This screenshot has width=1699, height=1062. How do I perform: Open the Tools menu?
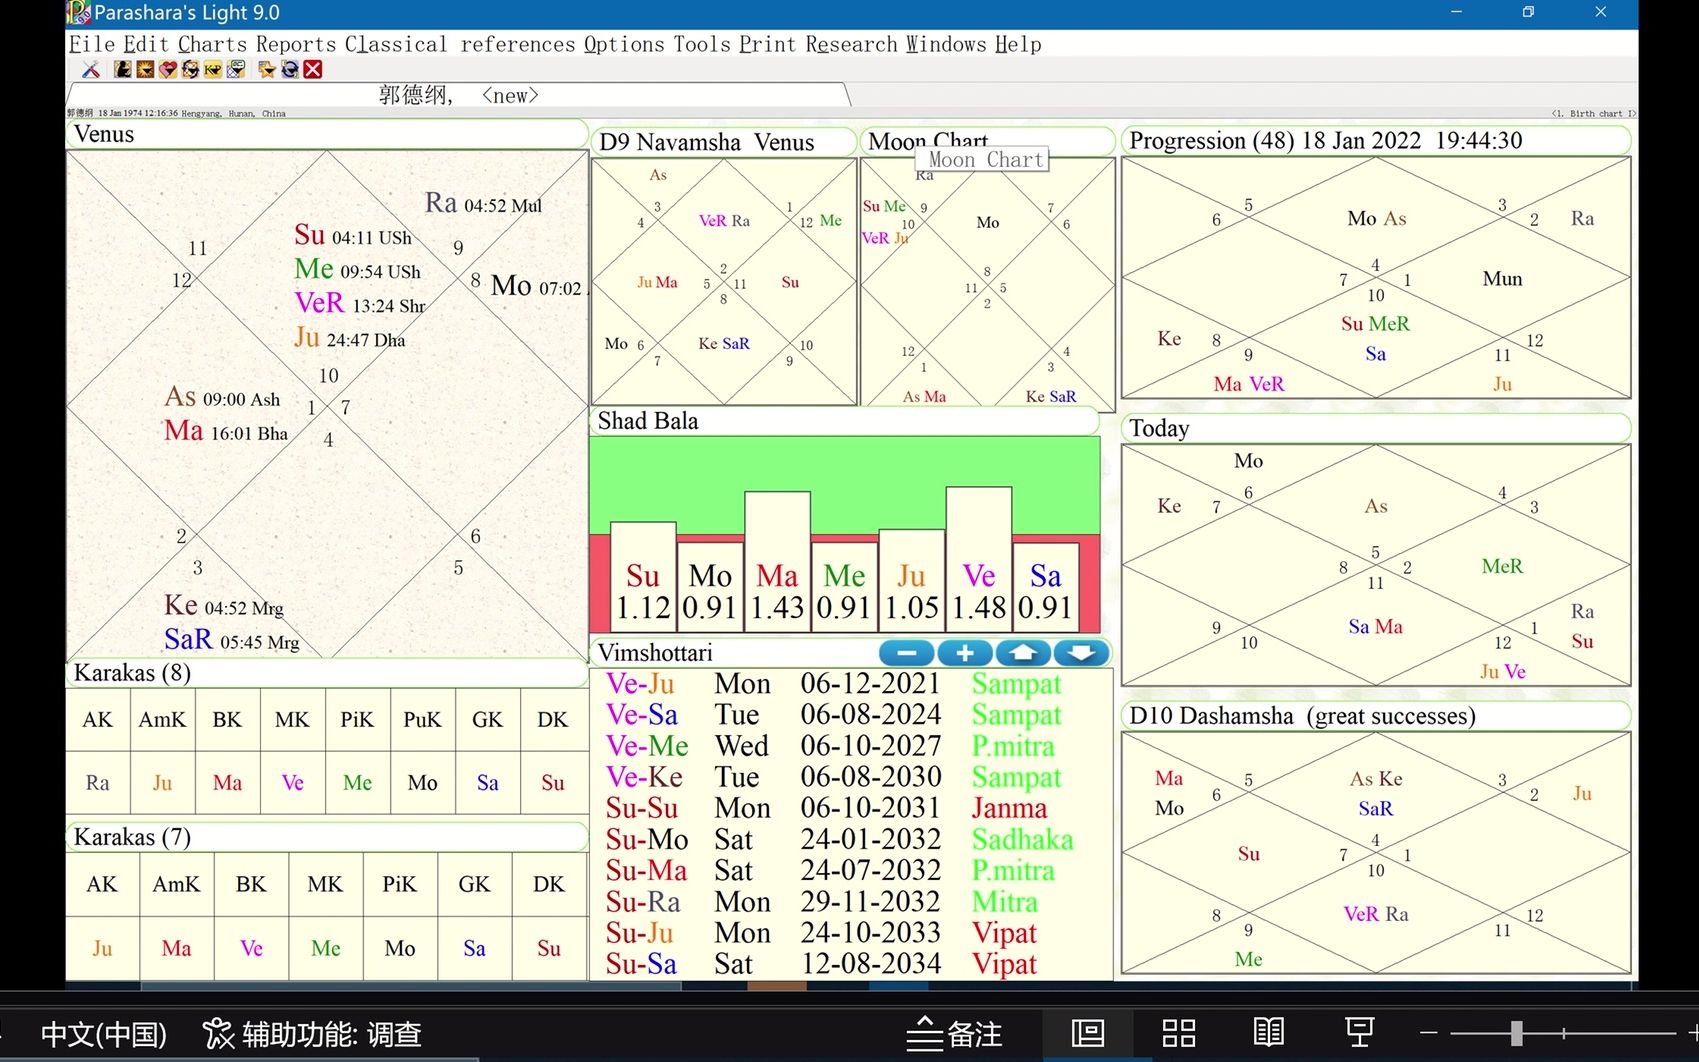[x=702, y=44]
